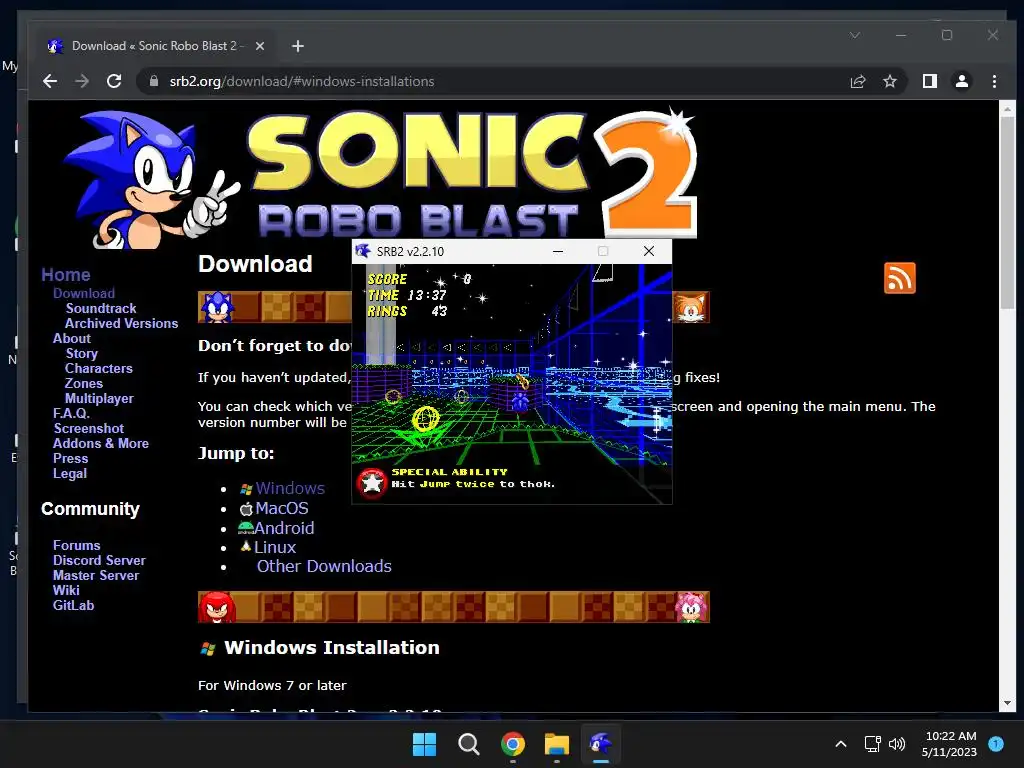Open Chrome three-dot menu
The image size is (1024, 768).
[x=994, y=81]
